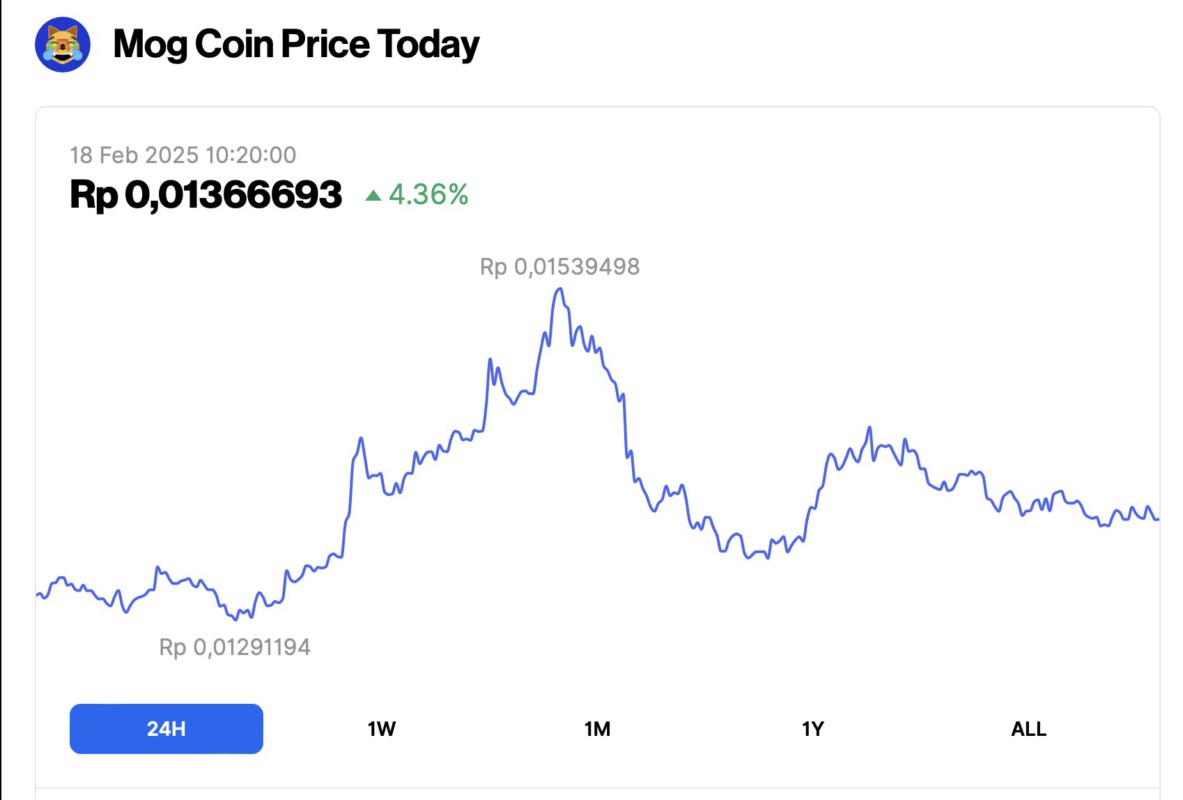Switch chart to 1W range

(382, 729)
